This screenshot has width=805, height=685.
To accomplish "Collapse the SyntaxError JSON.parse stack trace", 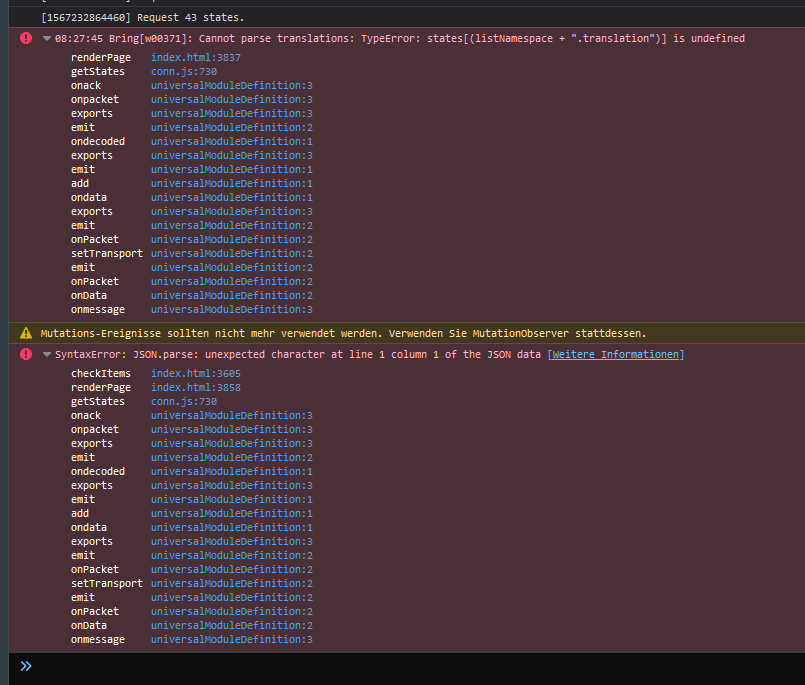I will [47, 354].
